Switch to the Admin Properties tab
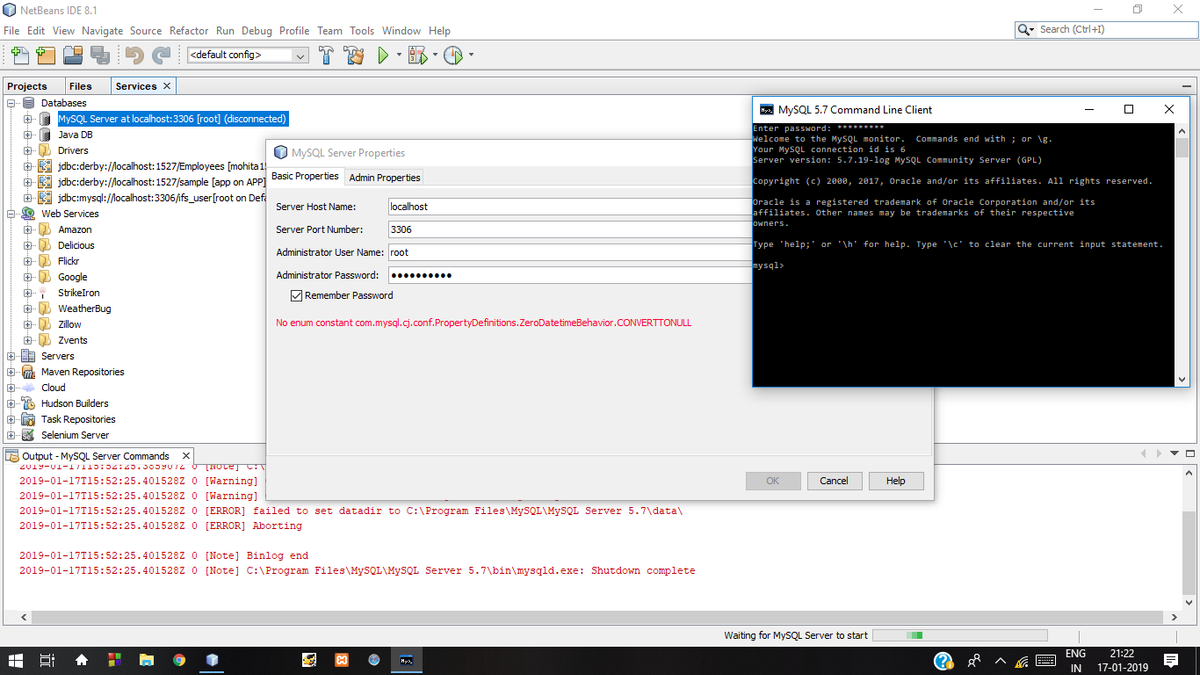The image size is (1200, 675). tap(384, 177)
